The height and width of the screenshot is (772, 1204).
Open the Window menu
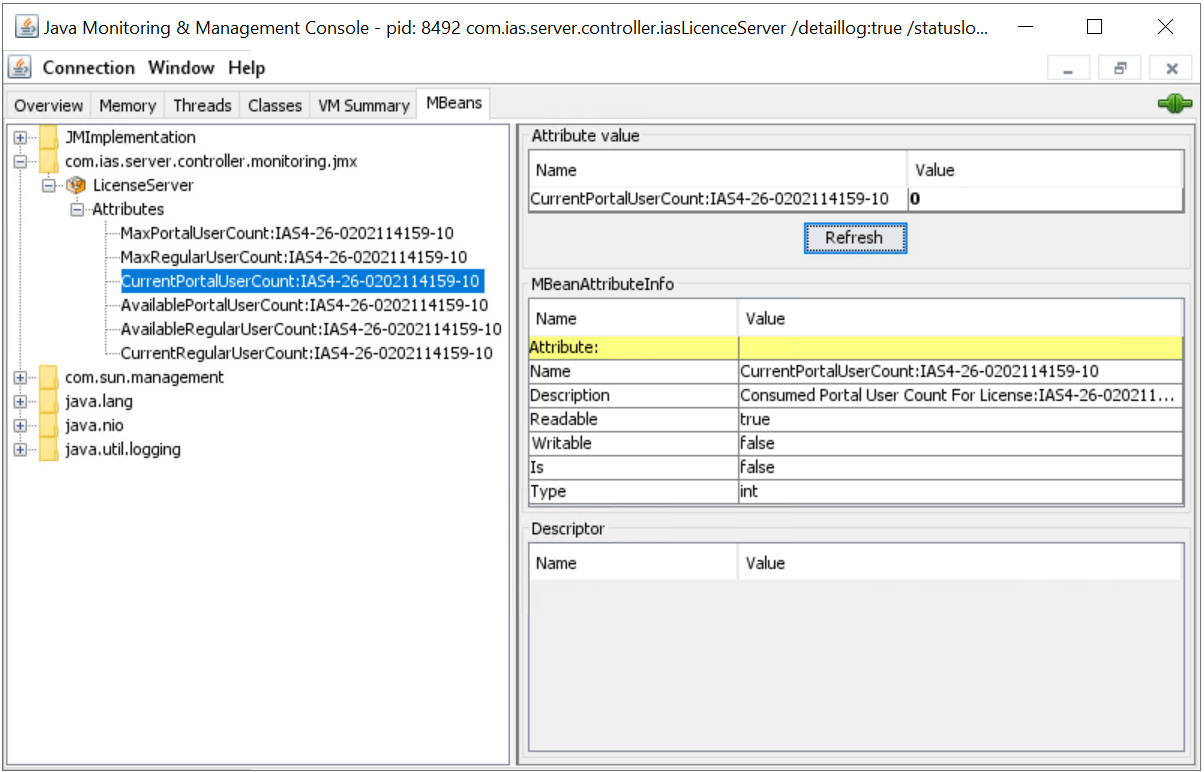pos(181,68)
